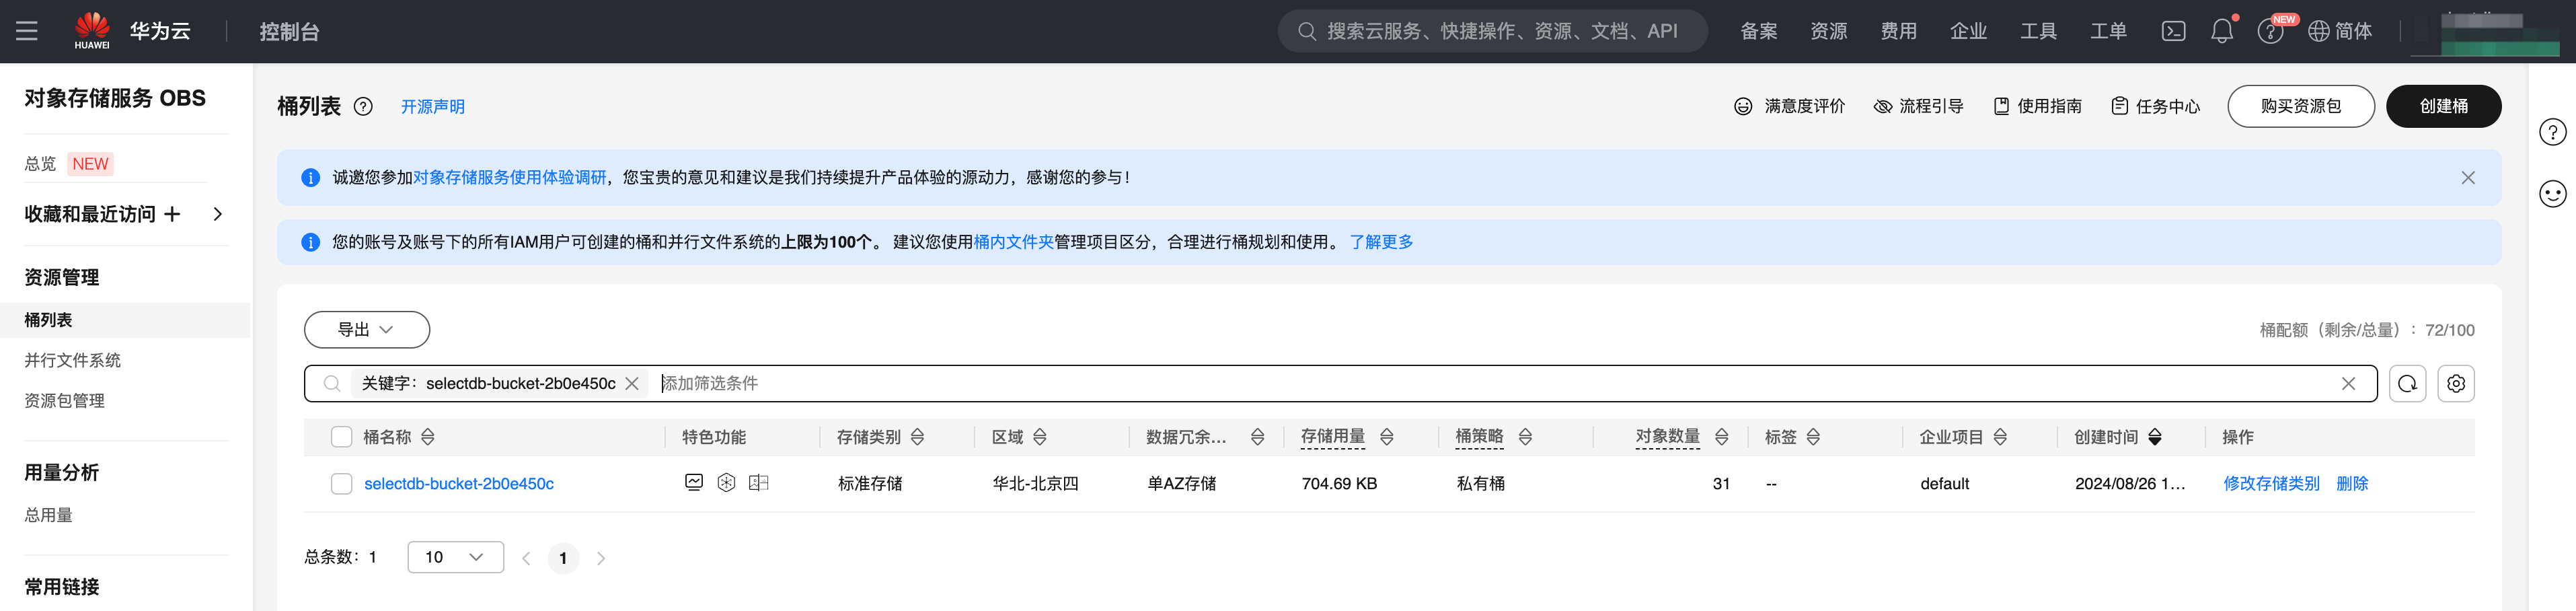This screenshot has height=611, width=2576.
Task: Open the help question mark in top bar
Action: coord(2270,32)
